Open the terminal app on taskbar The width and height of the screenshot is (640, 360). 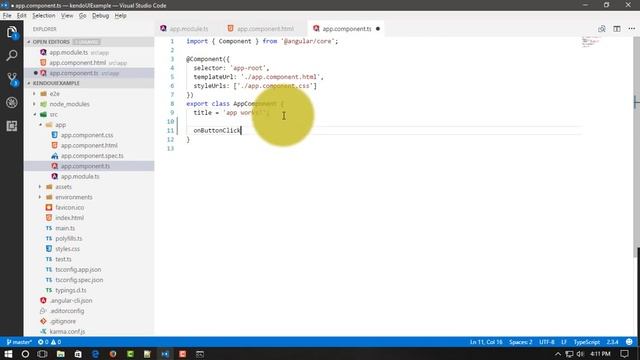(200, 354)
